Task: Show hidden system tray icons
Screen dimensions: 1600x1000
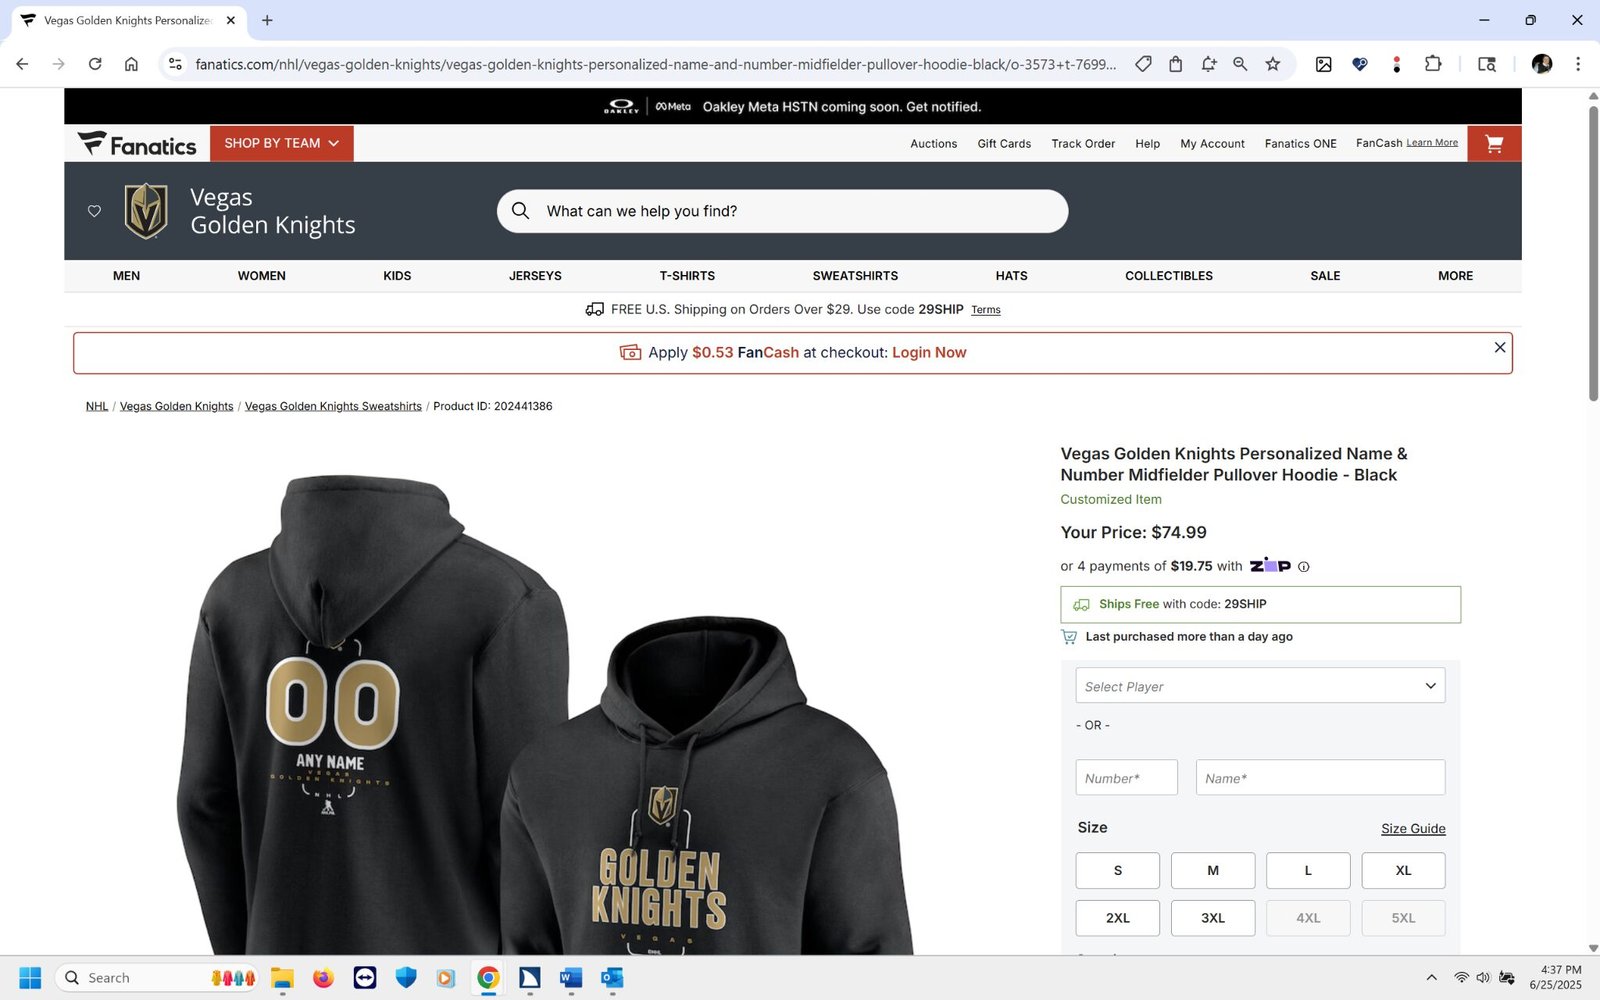Action: [x=1431, y=978]
